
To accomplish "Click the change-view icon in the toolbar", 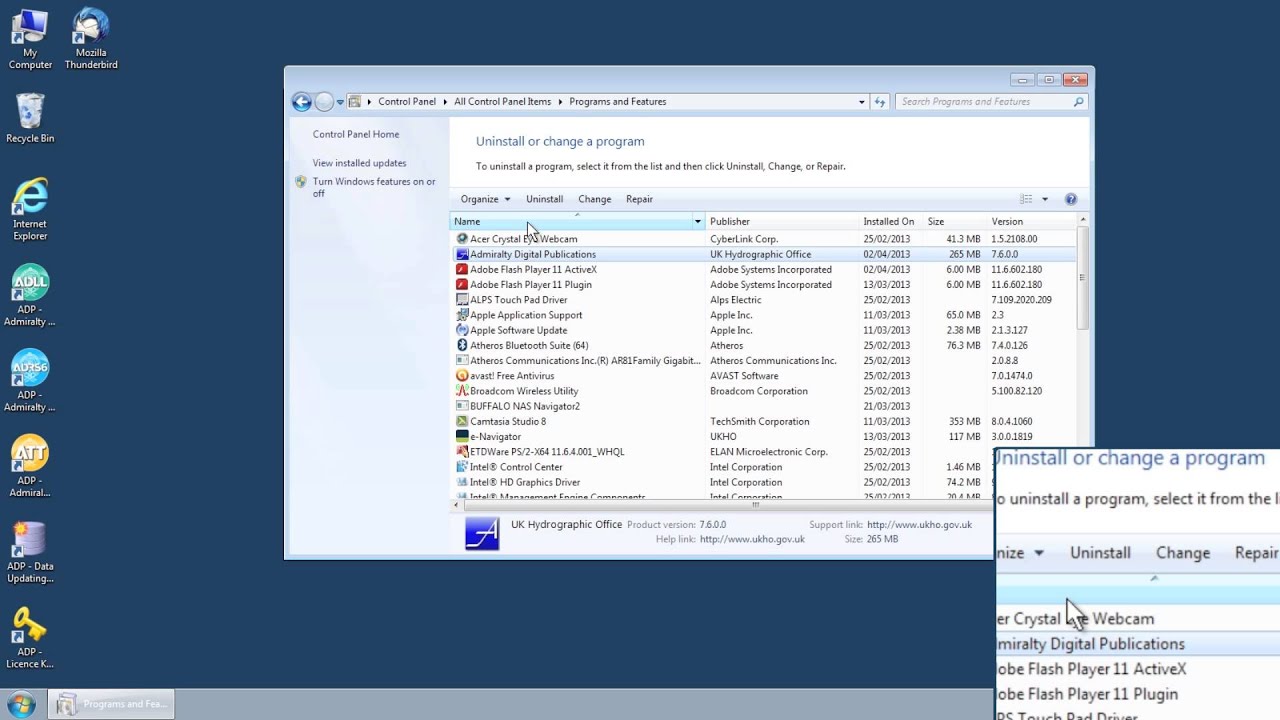I will coord(1026,199).
